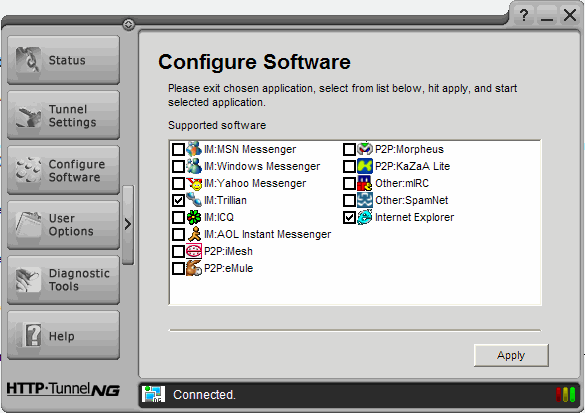Check IM:AOL Instant Messenger box
Viewport: 585px width, 413px height.
(x=178, y=234)
